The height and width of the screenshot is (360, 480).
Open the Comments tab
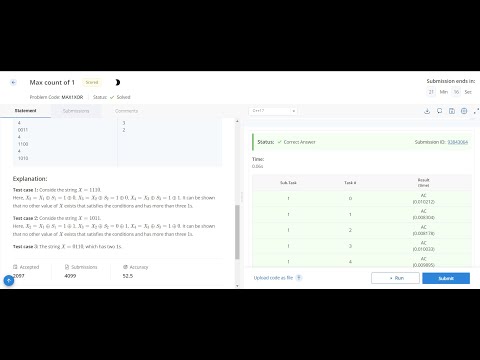[126, 111]
